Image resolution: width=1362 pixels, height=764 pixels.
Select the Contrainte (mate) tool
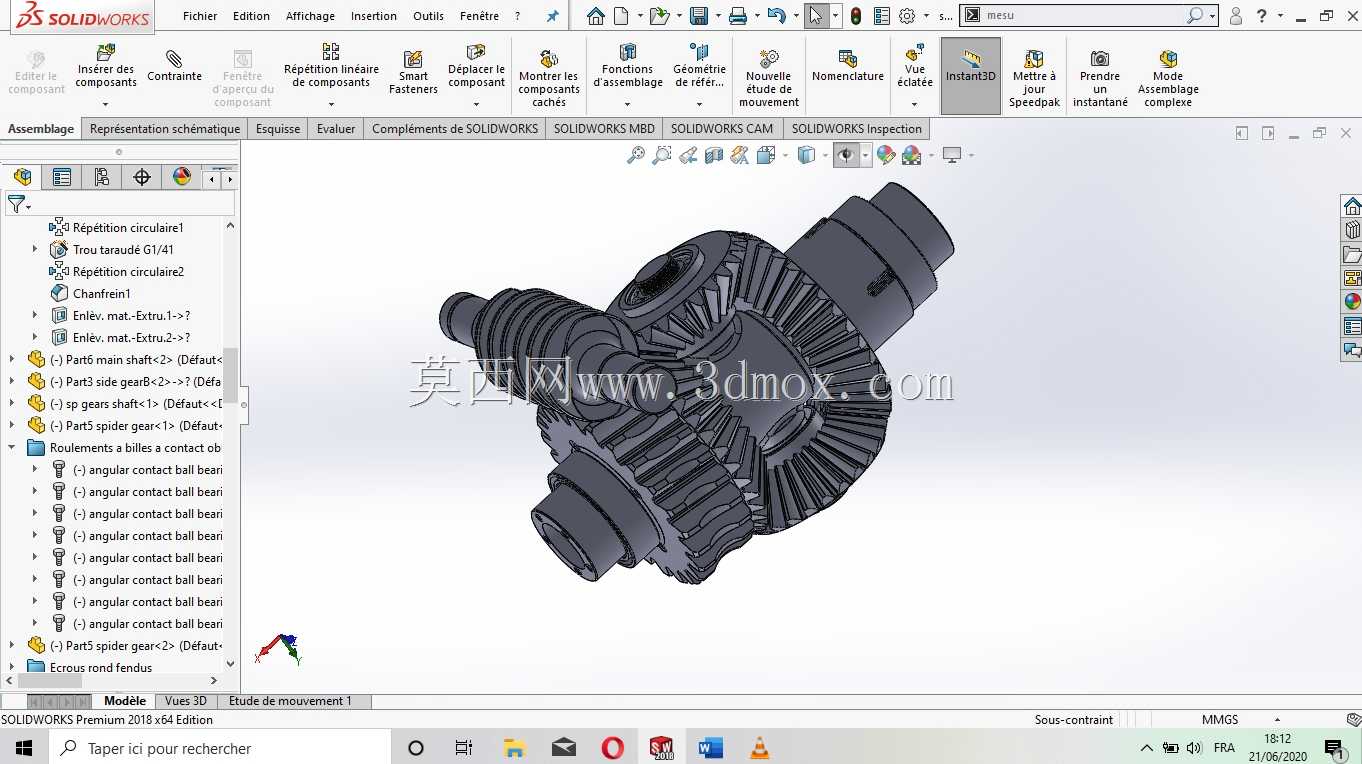click(x=174, y=66)
